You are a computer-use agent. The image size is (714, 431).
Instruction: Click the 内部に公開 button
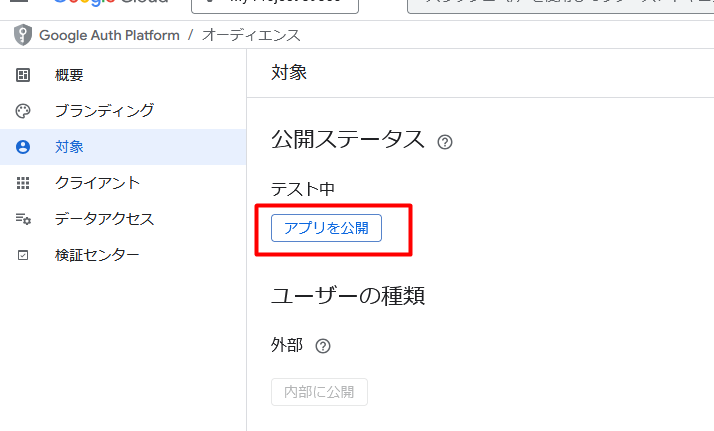pyautogui.click(x=319, y=392)
